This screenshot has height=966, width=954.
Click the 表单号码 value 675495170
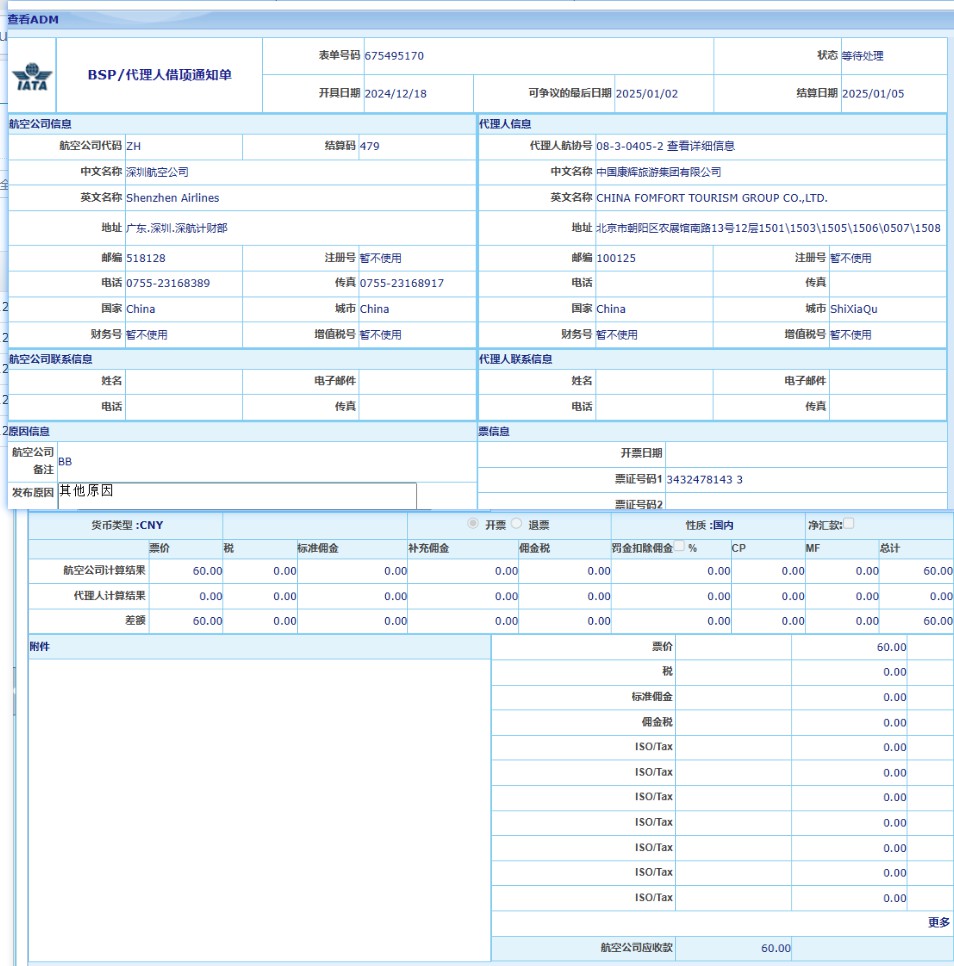coord(394,56)
